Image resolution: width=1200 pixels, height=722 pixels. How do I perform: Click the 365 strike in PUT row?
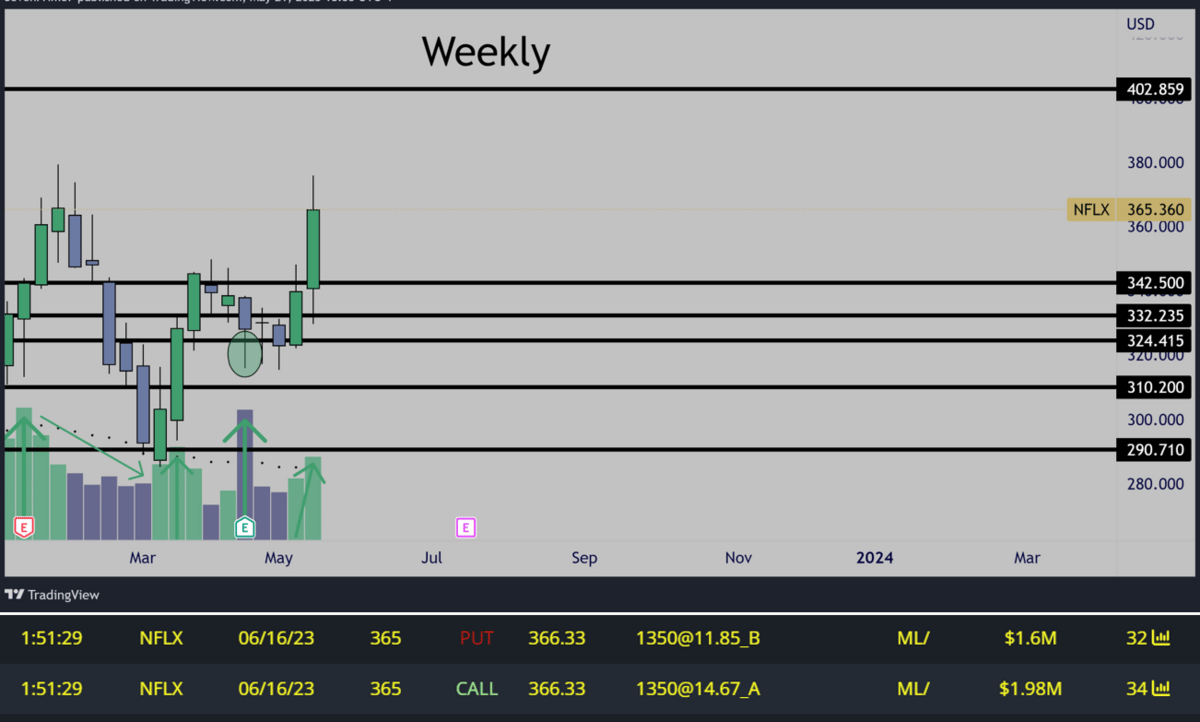pos(385,638)
